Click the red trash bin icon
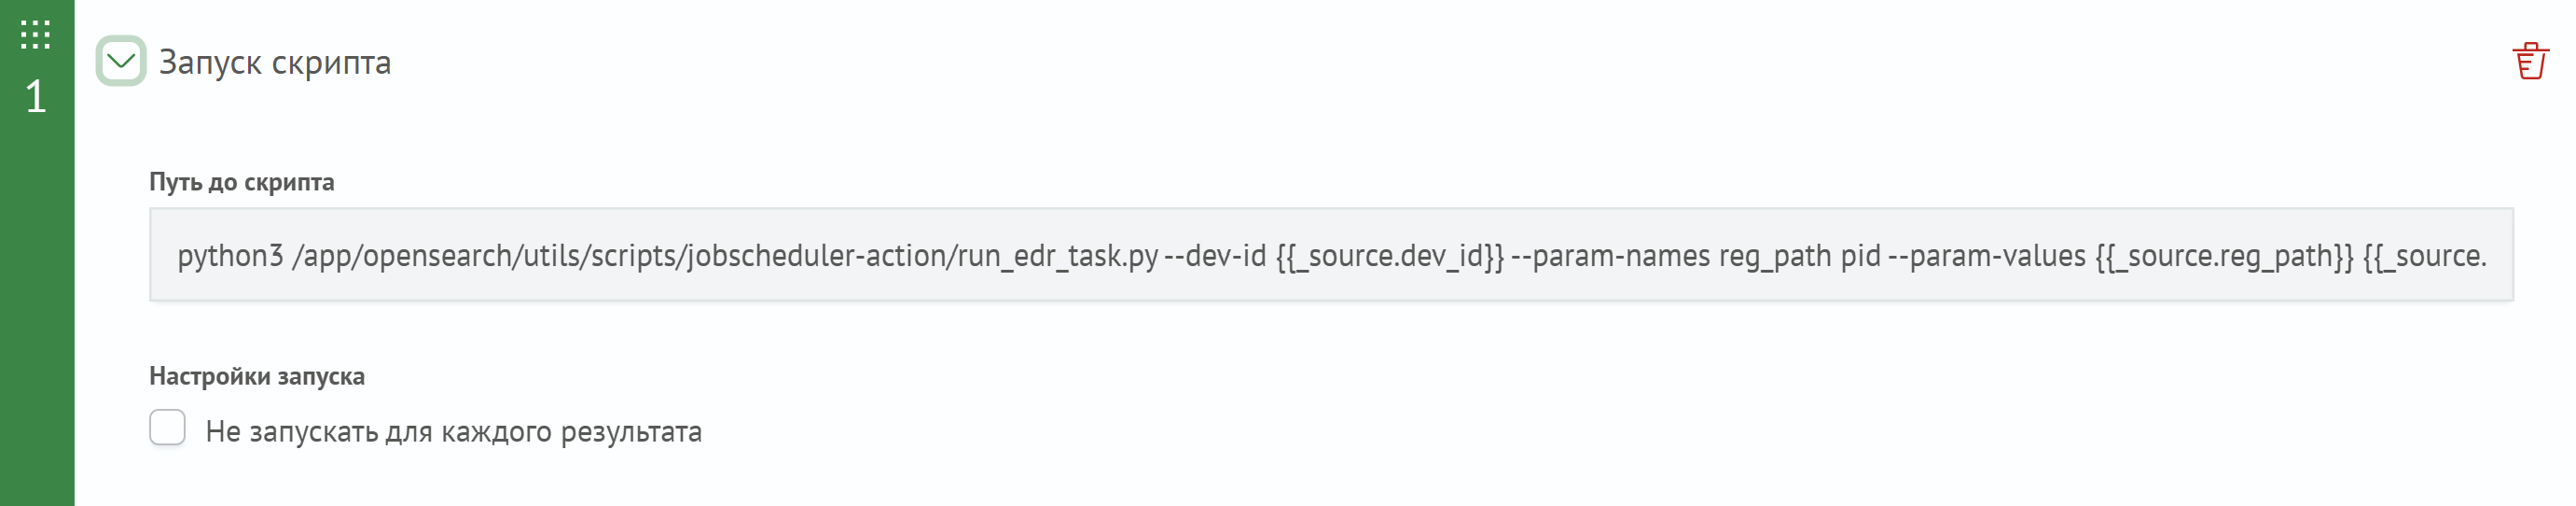The image size is (2576, 506). point(2530,61)
